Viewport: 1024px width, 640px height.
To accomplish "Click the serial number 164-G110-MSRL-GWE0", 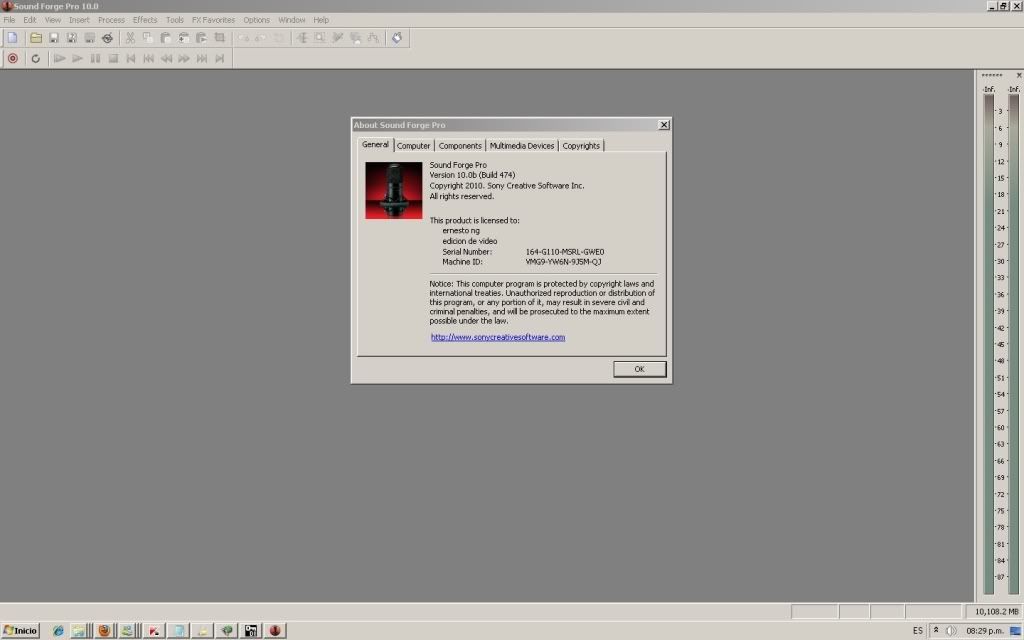I will (x=565, y=251).
